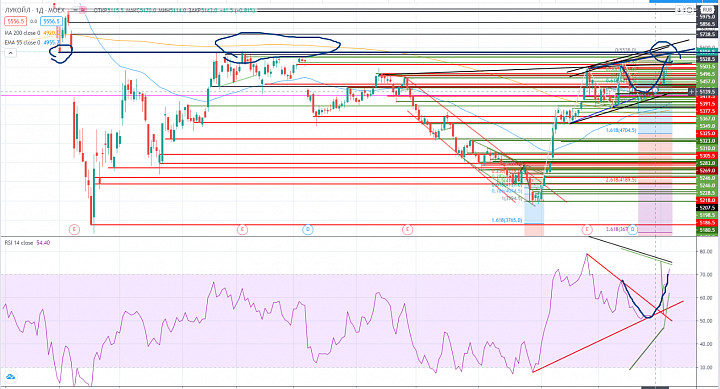Click the dark green price label 5283.0
Screen dimensions: 720x389
707,163
